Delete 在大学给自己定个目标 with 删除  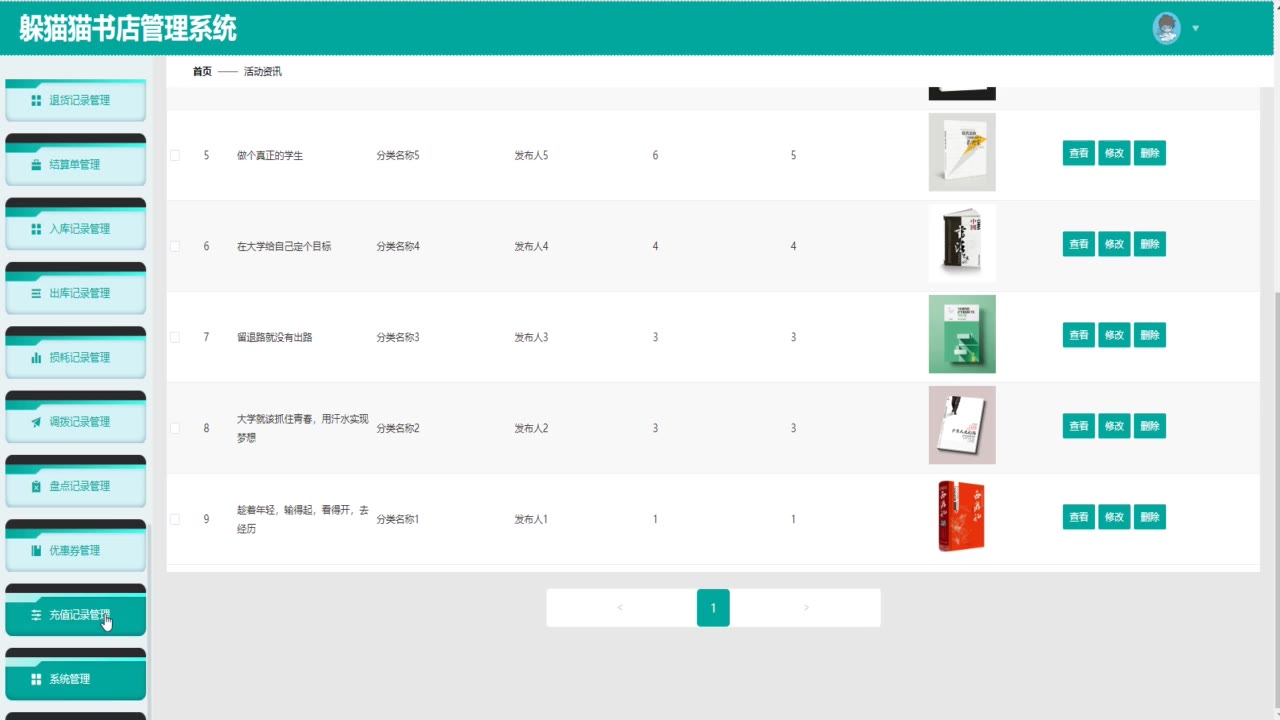(x=1150, y=244)
